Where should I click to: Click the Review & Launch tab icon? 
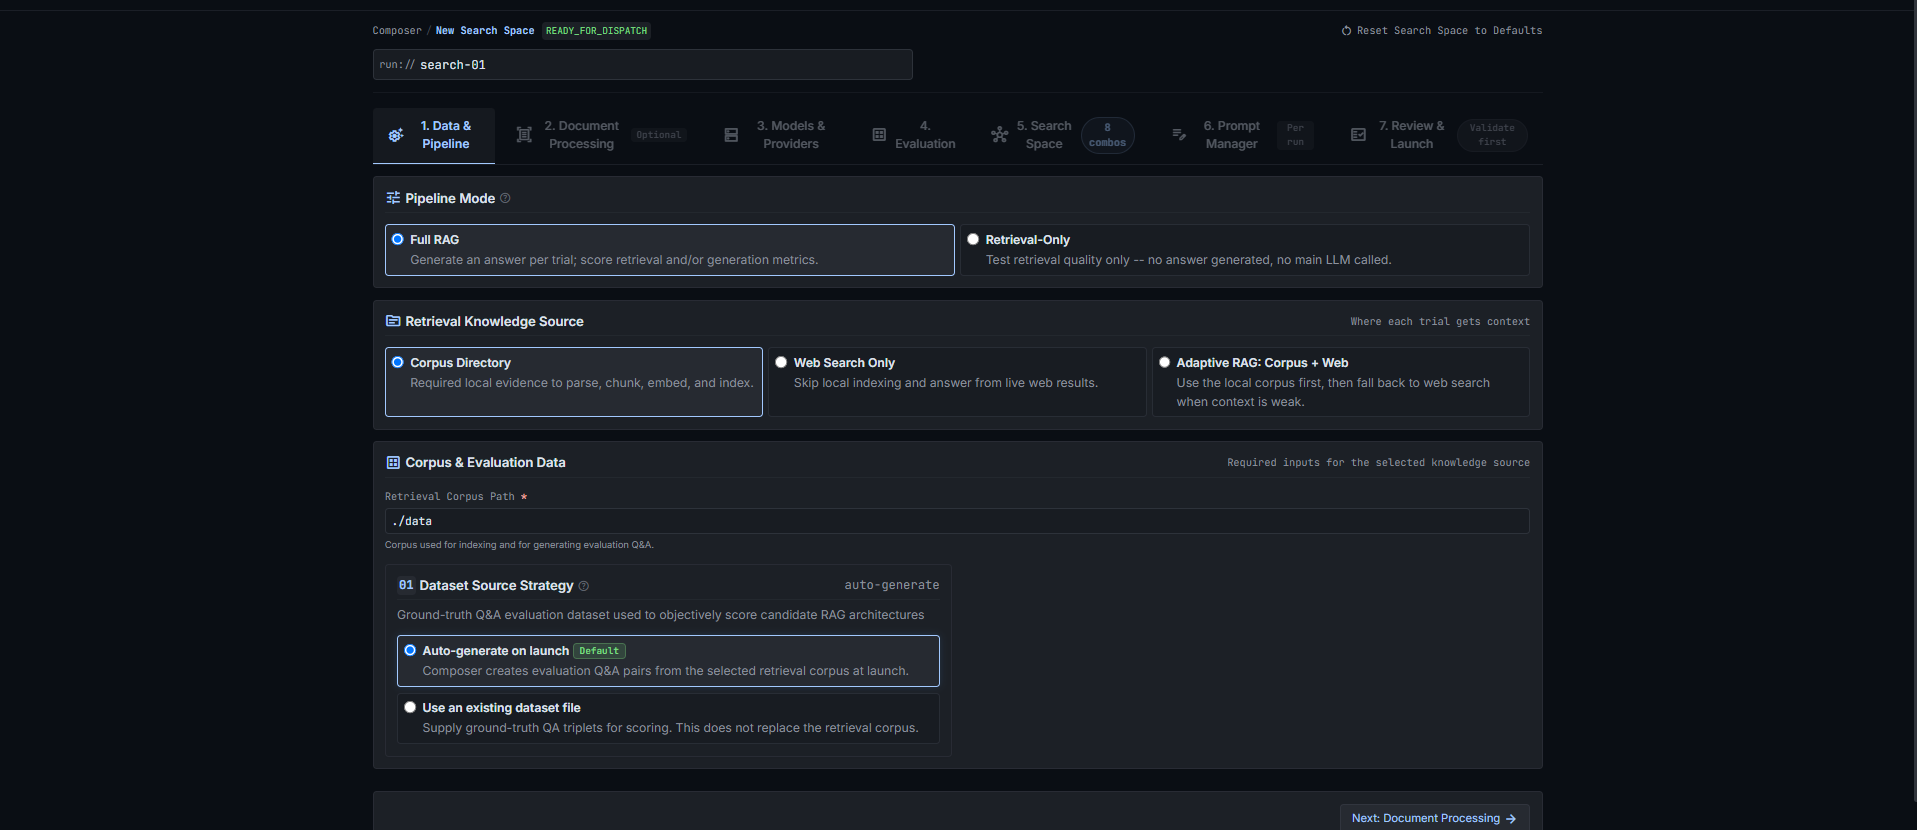pos(1358,135)
